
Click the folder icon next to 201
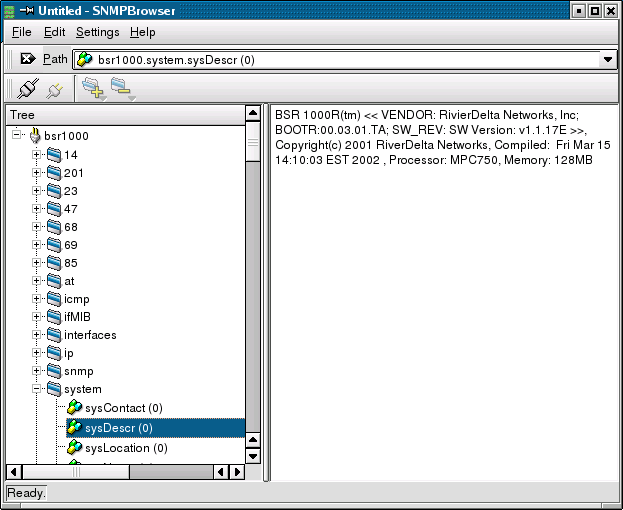[x=54, y=173]
